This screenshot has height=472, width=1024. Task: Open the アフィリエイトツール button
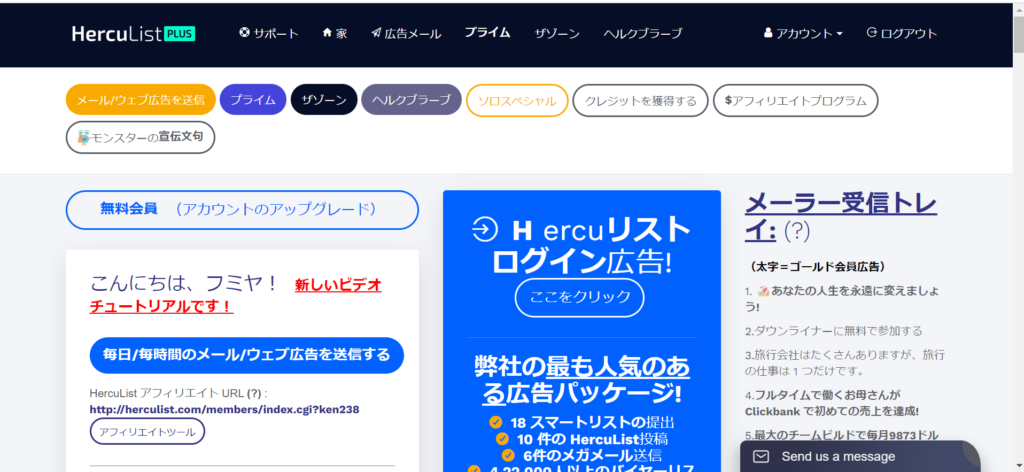(x=147, y=432)
